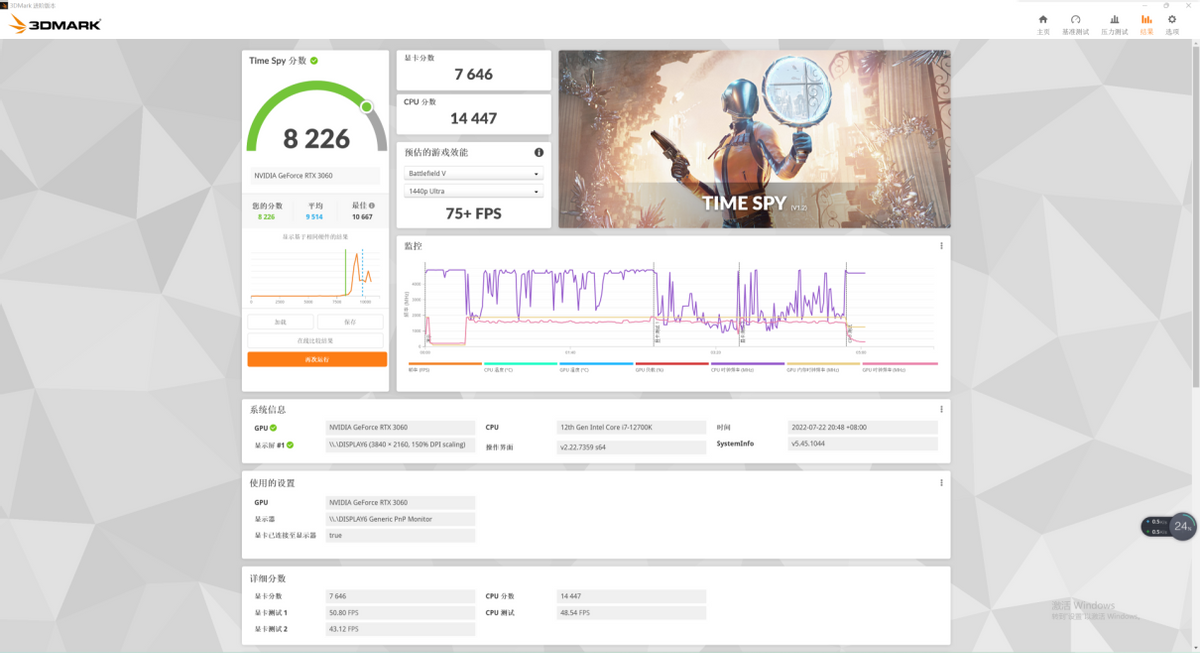
Task: Click the SystemInfo version v5.45.1044
Action: (x=862, y=444)
